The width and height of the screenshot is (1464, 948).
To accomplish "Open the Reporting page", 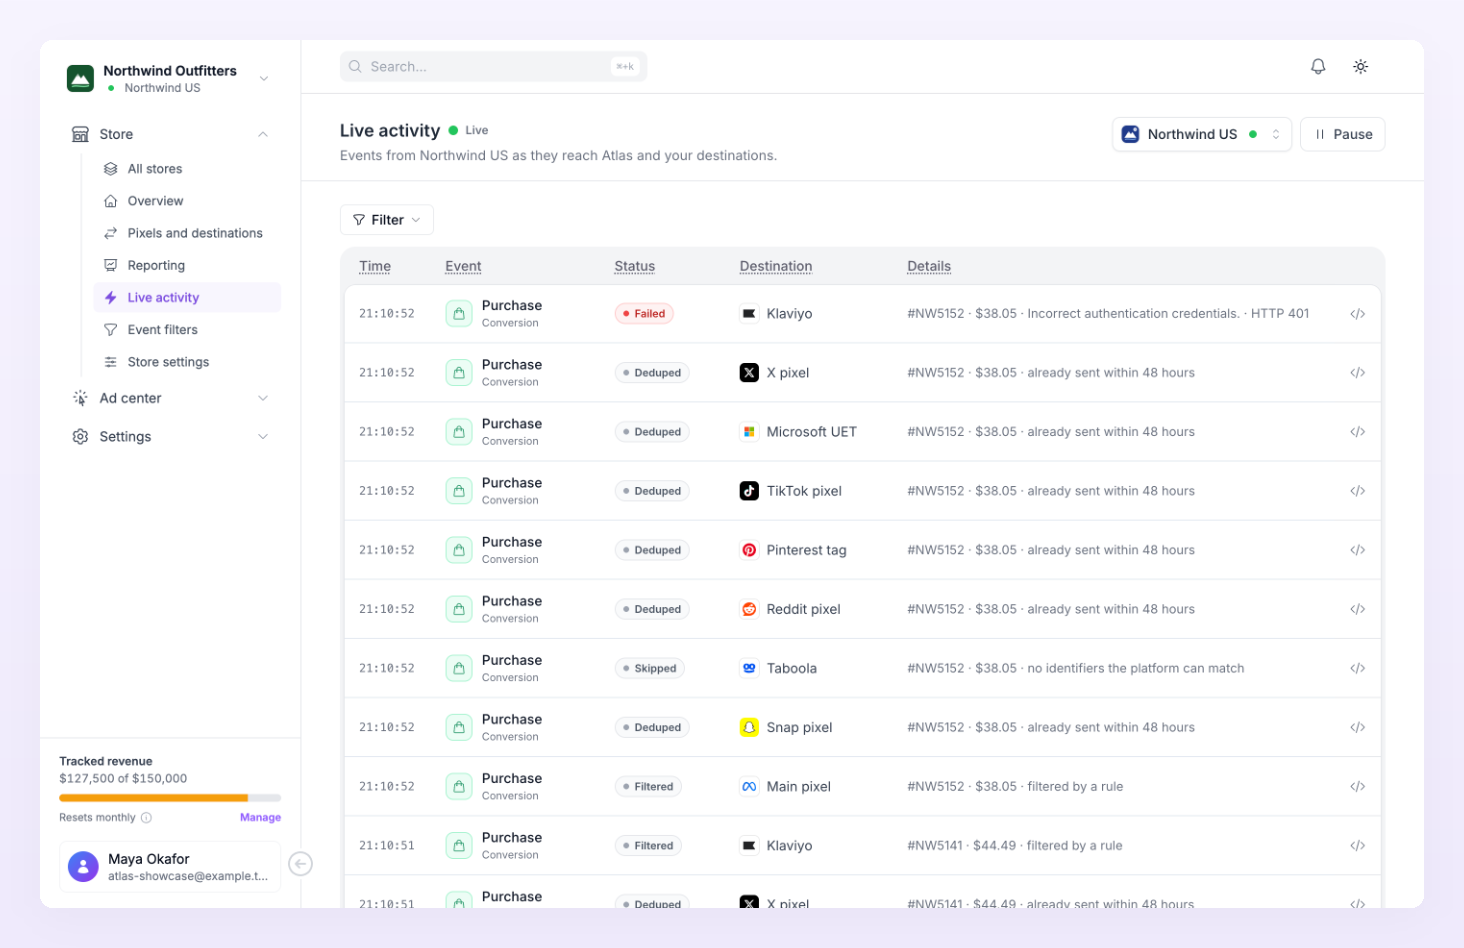I will click(187, 265).
